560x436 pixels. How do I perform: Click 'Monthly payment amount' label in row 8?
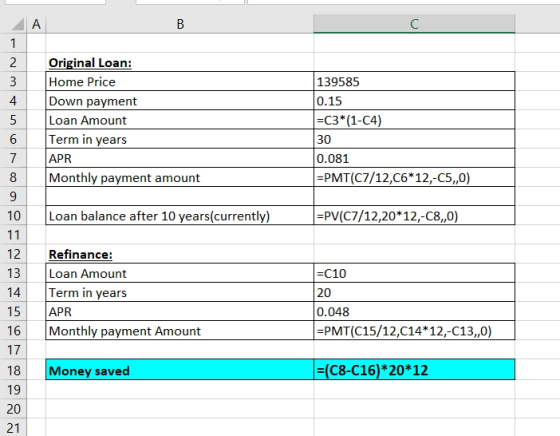click(x=180, y=177)
